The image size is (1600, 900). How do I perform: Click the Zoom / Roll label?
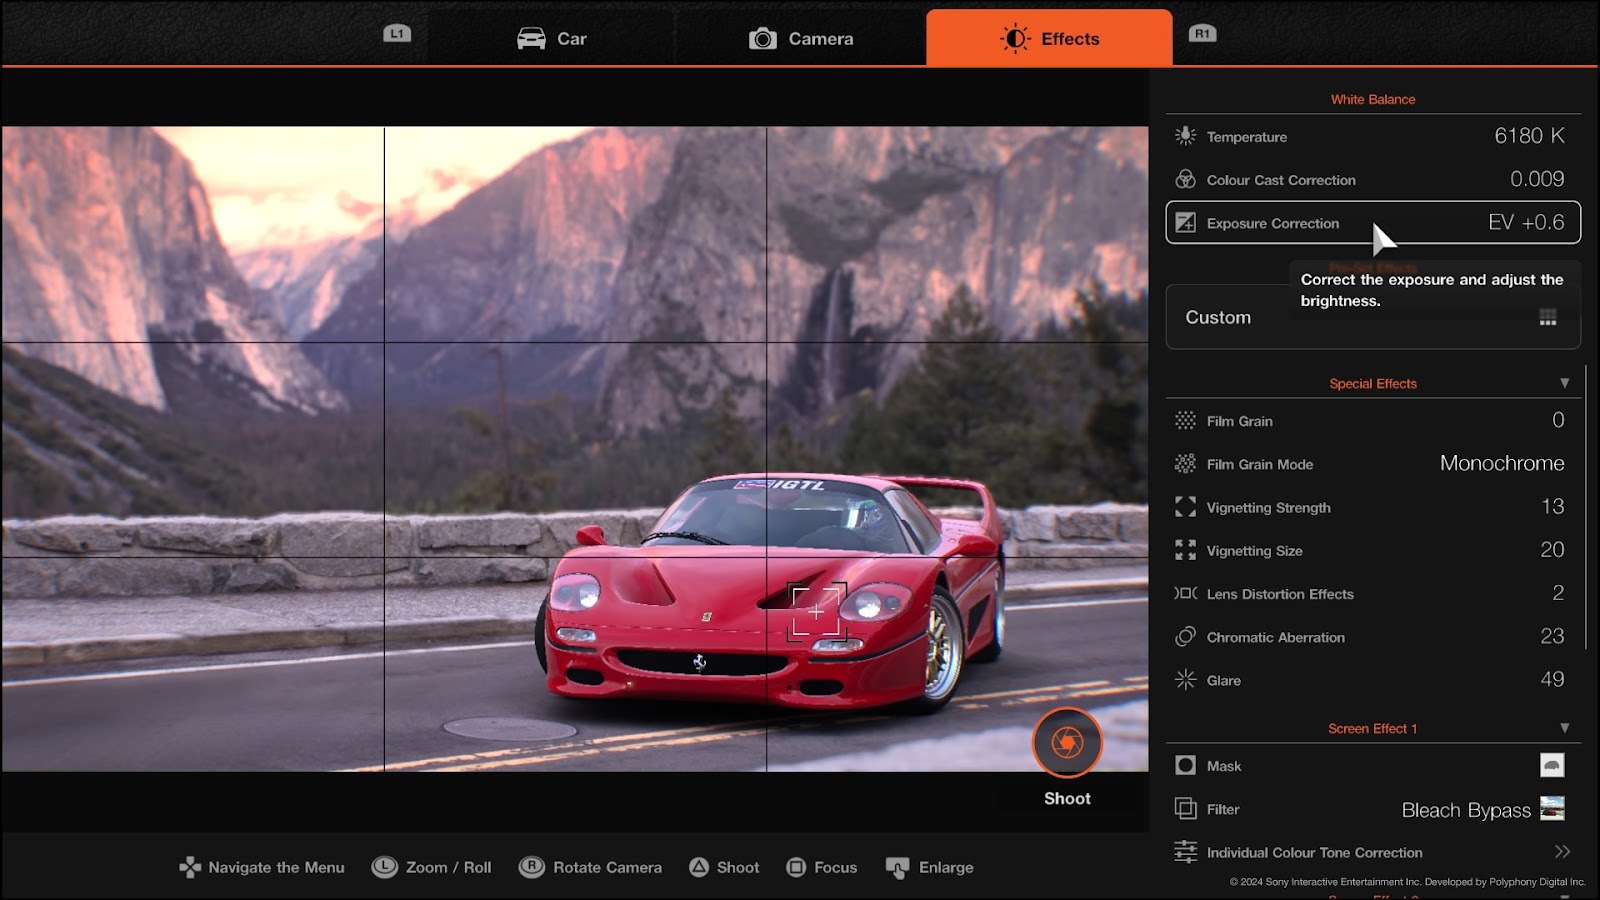coord(448,867)
